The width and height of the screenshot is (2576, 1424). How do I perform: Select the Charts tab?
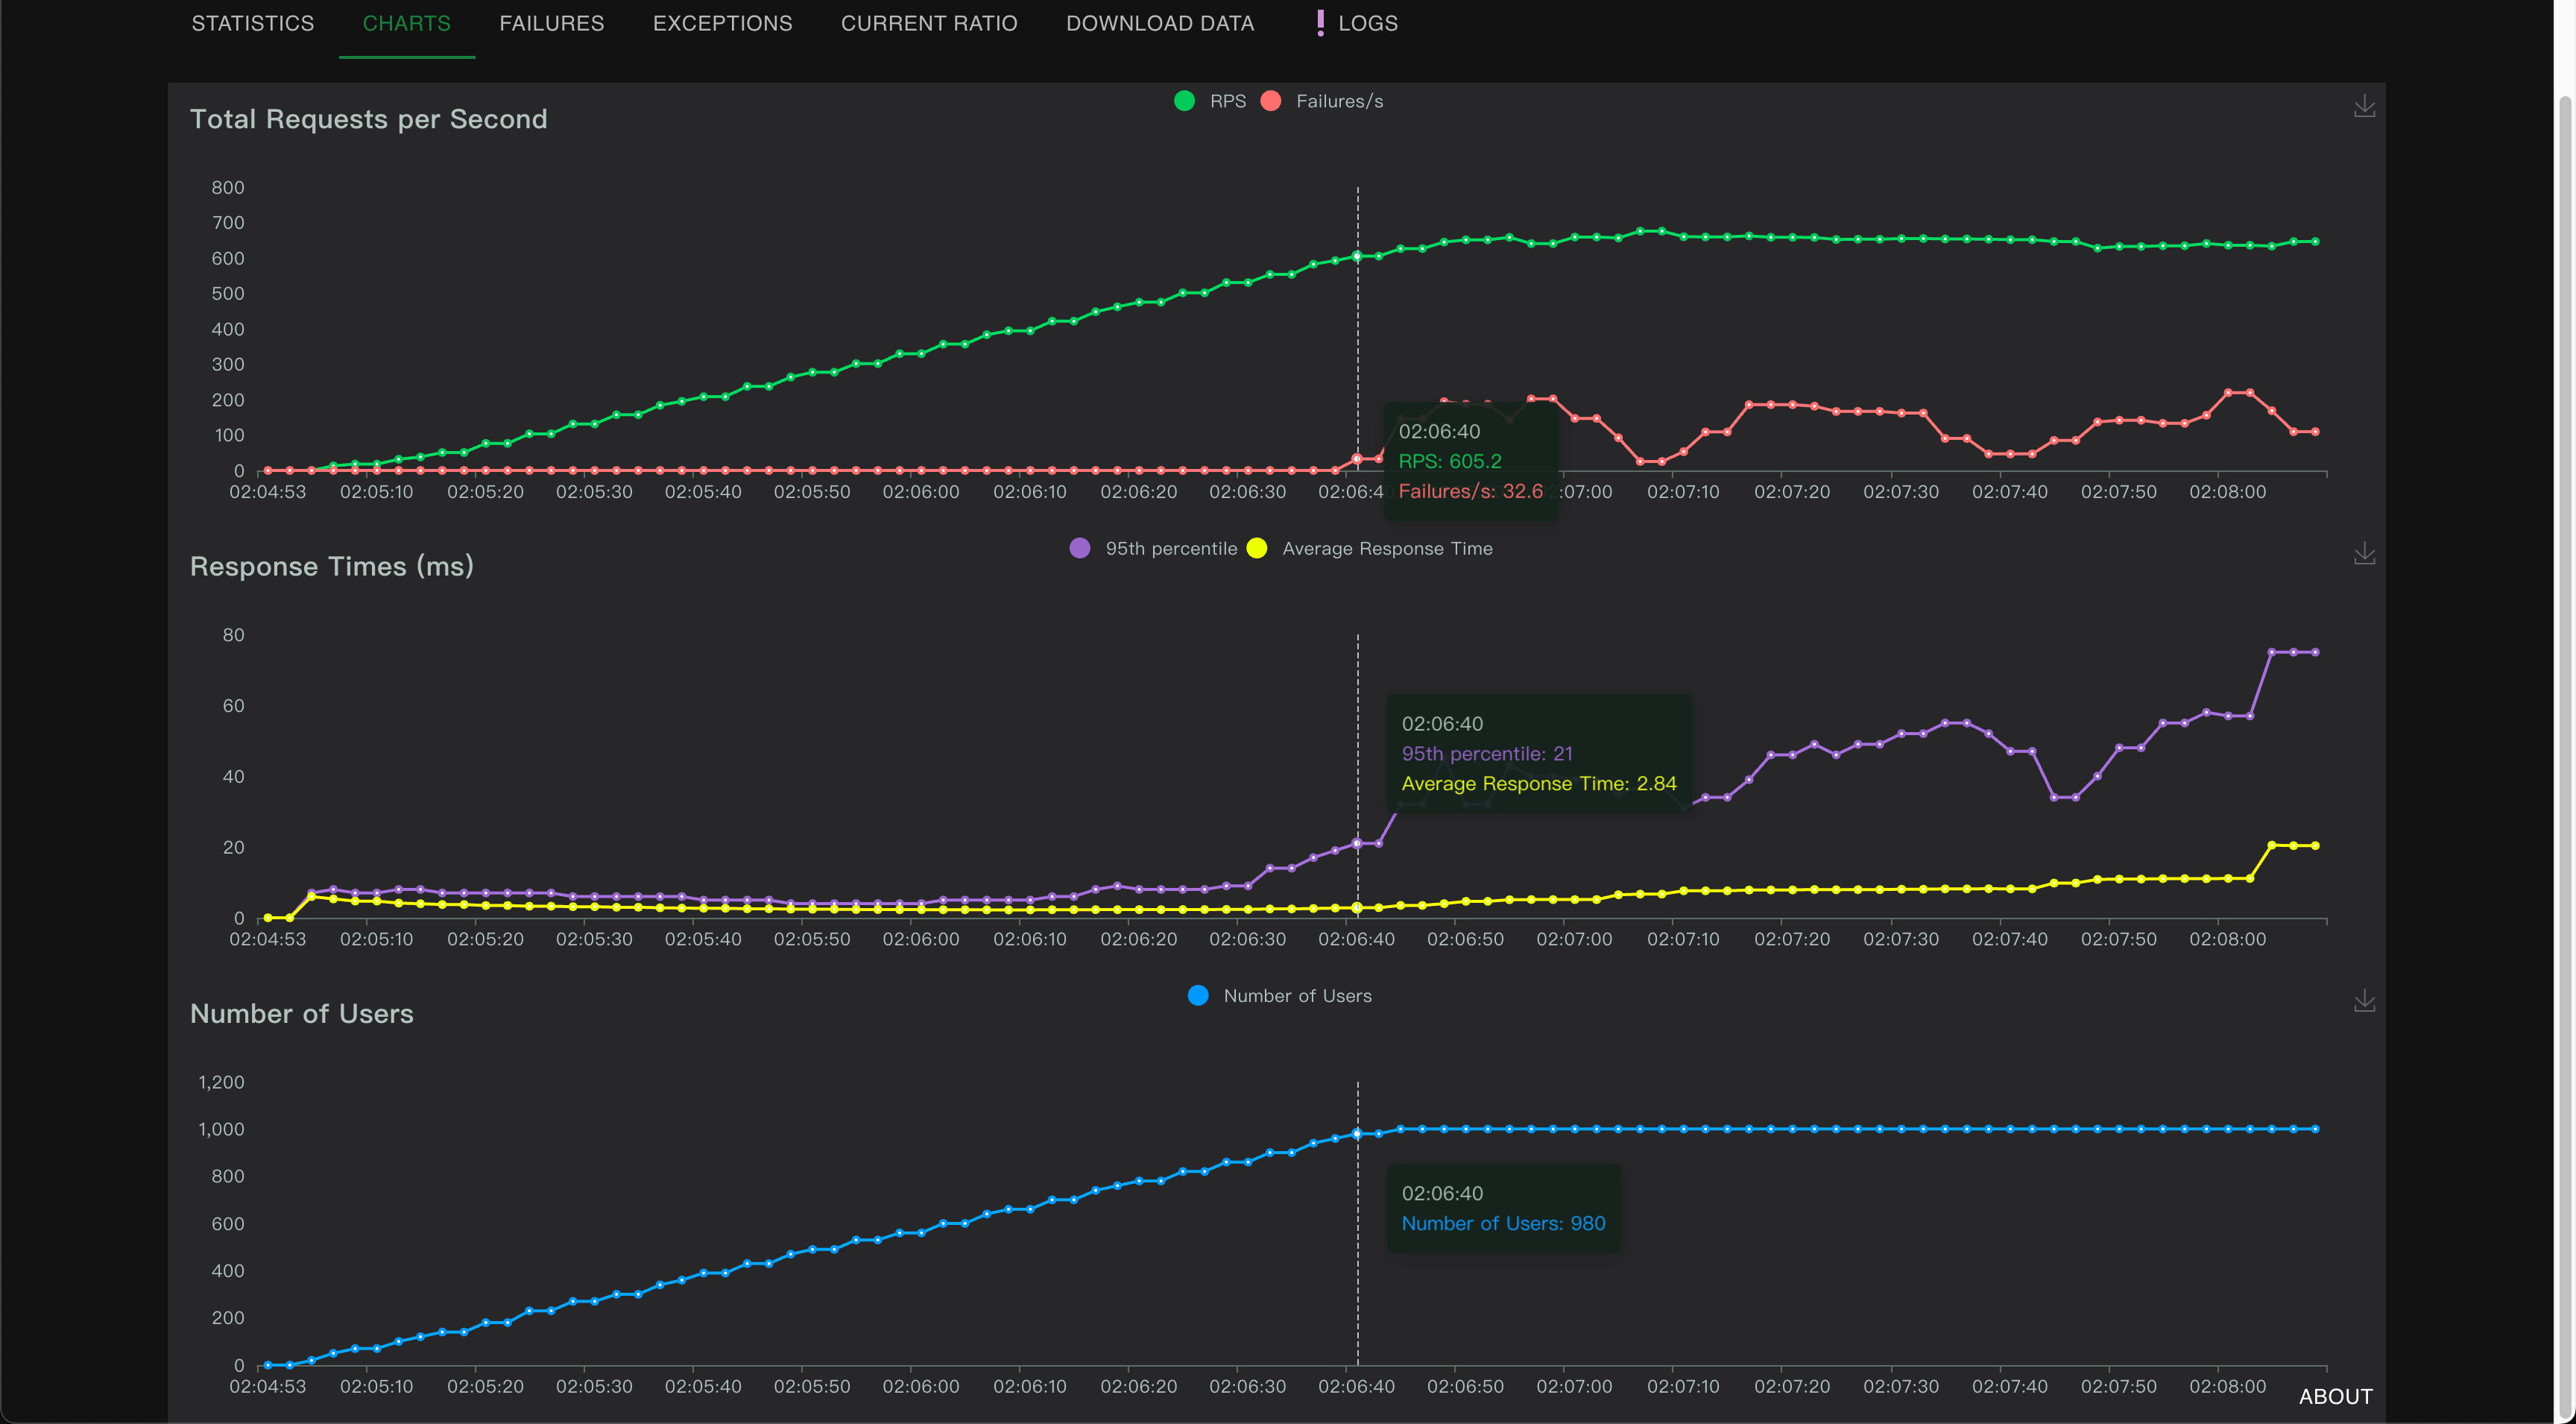tap(406, 23)
